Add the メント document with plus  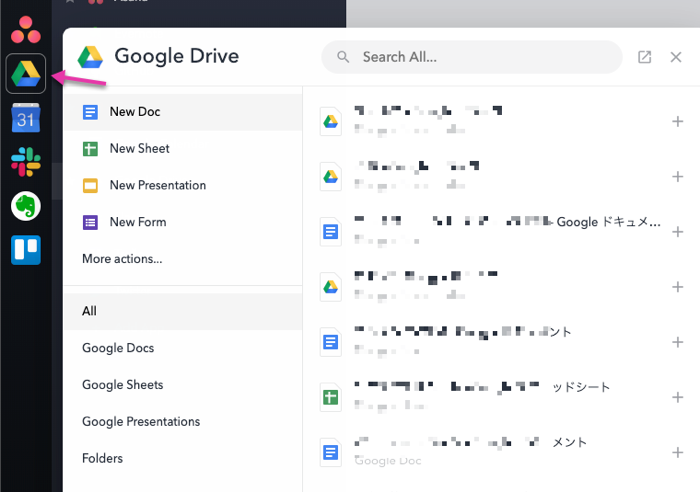coord(677,453)
